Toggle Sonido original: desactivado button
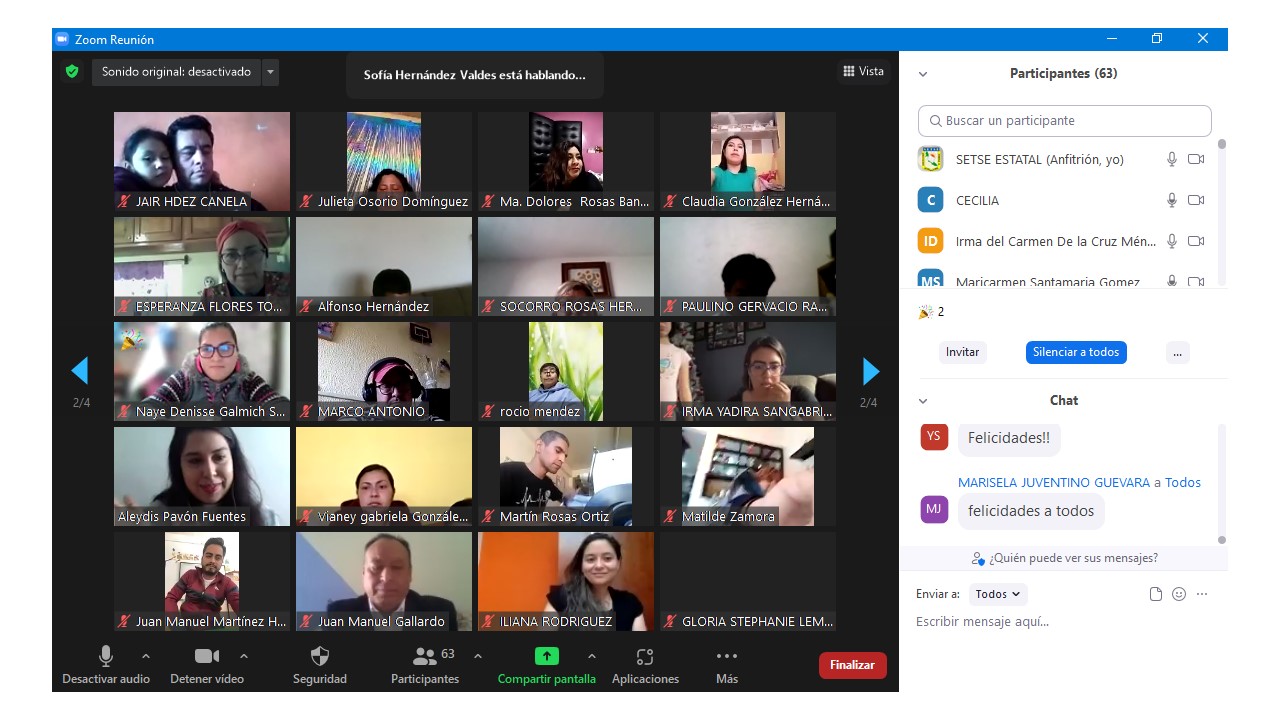The image size is (1280, 720). 176,72
